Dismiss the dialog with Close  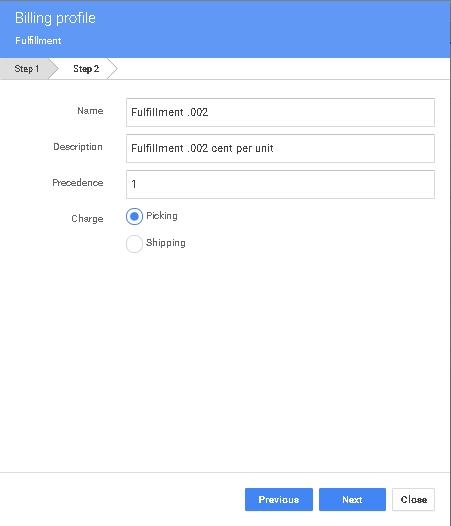click(413, 499)
